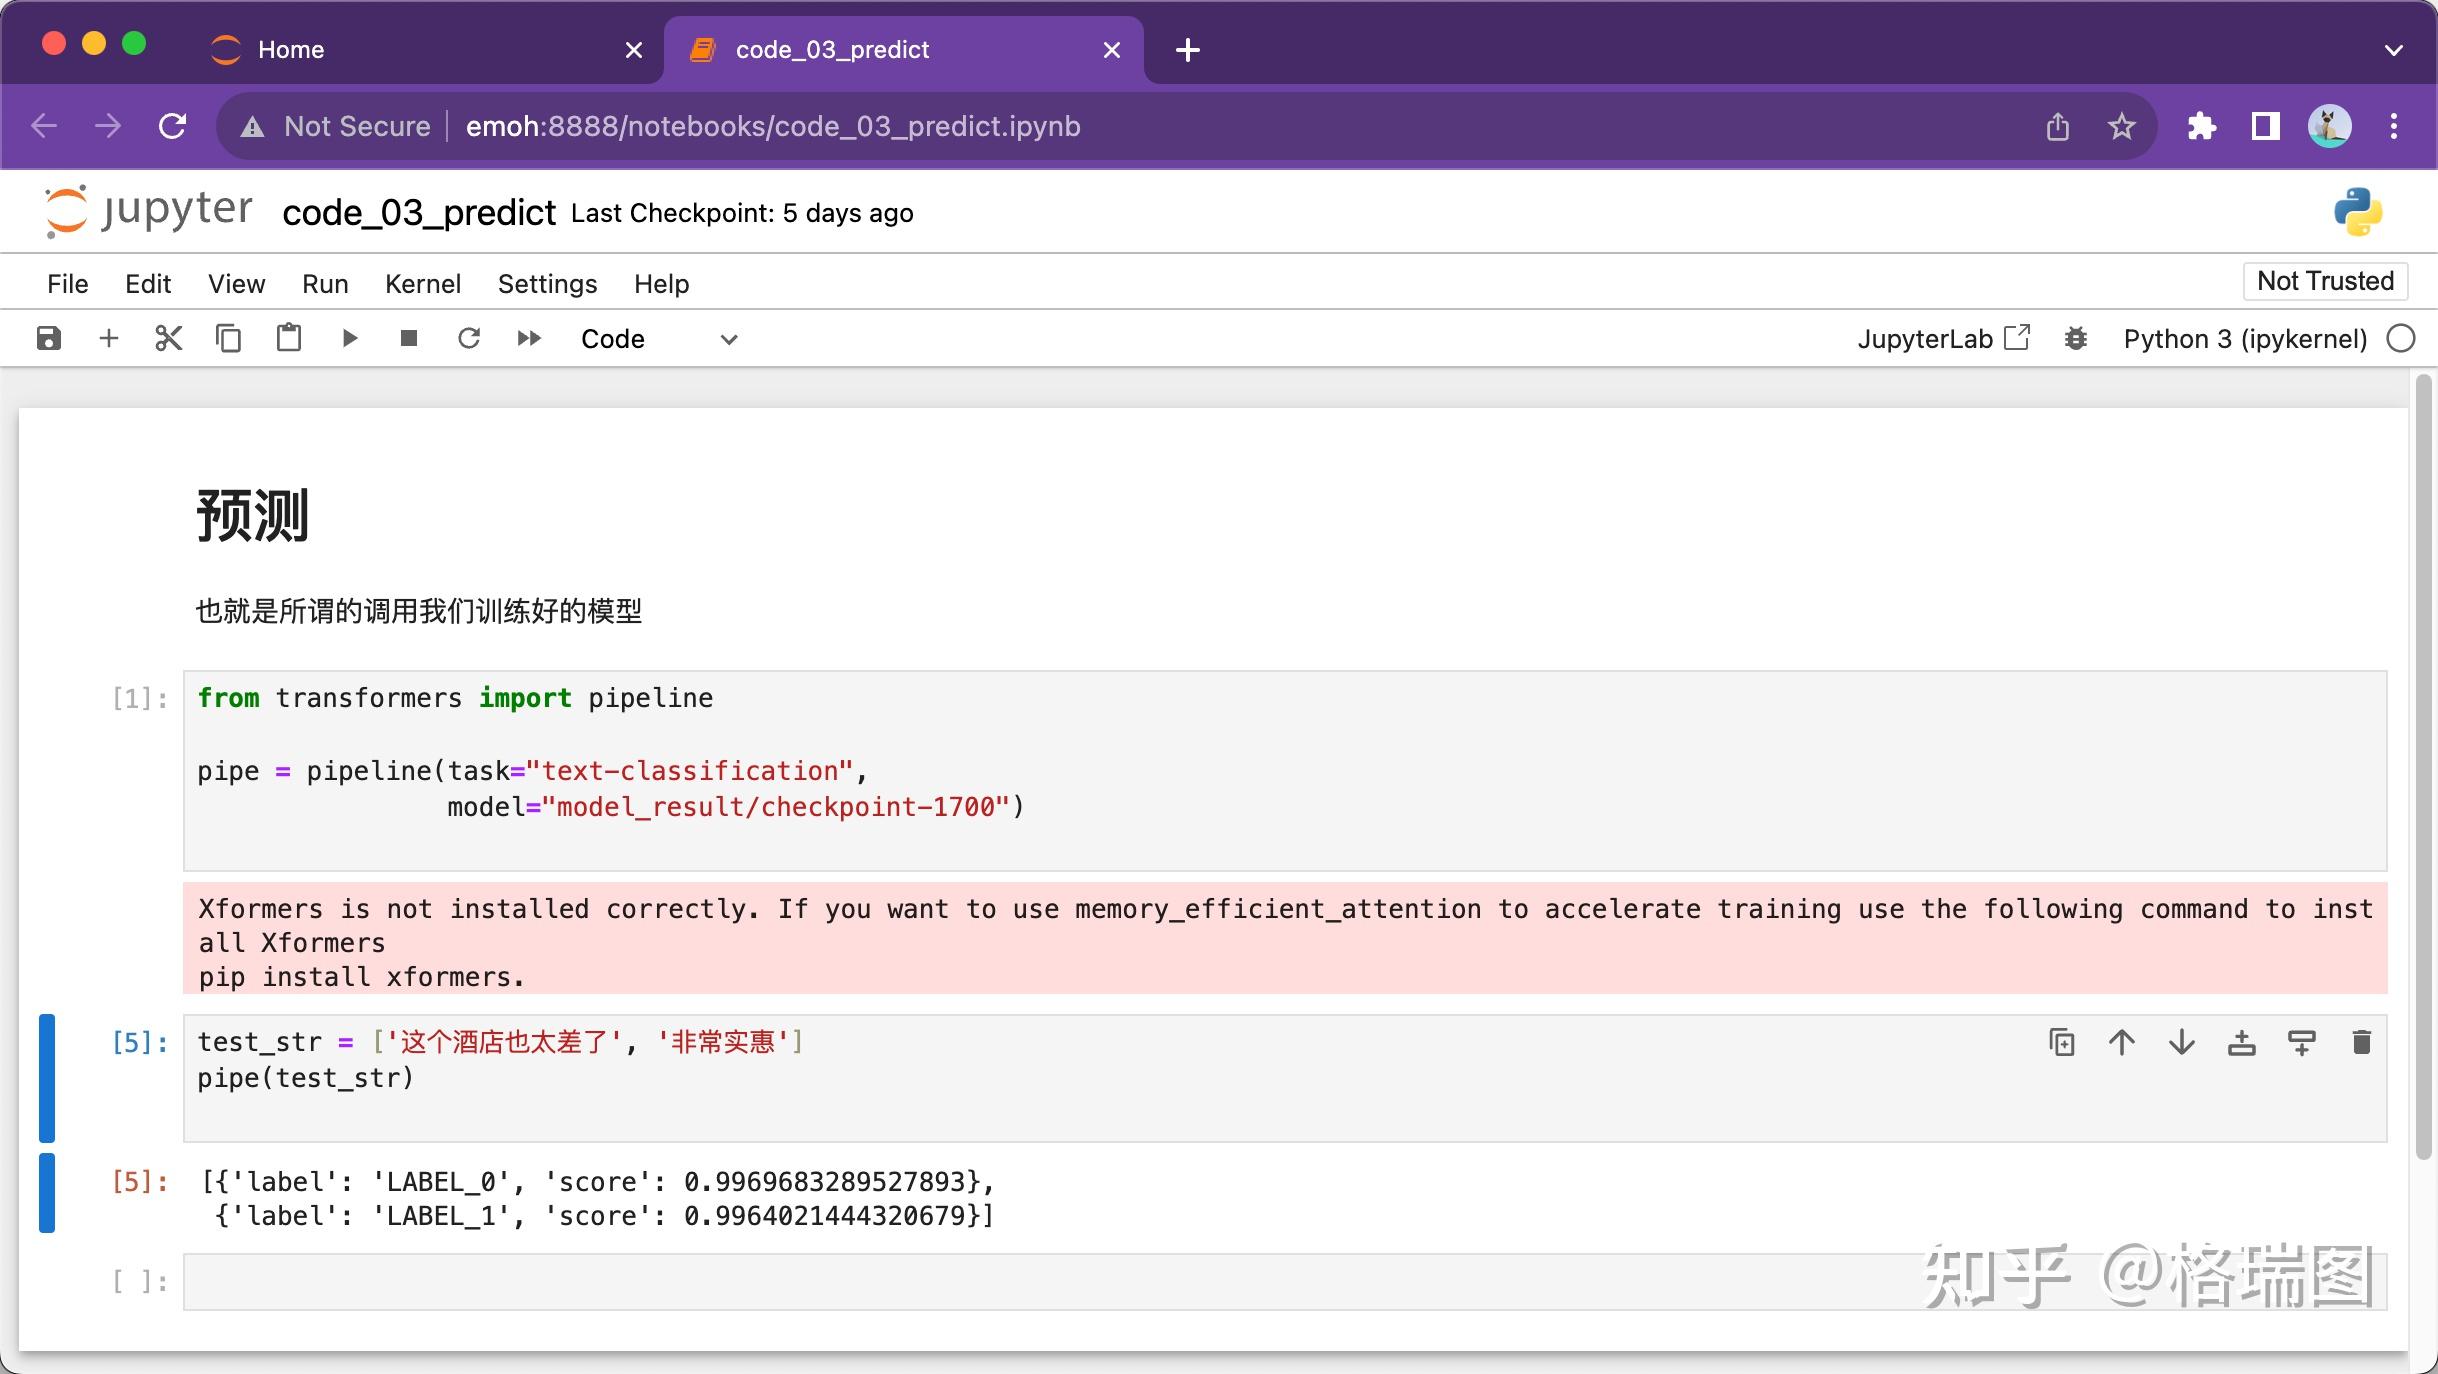Bookmark this page with the star icon
The height and width of the screenshot is (1374, 2438).
2121,127
